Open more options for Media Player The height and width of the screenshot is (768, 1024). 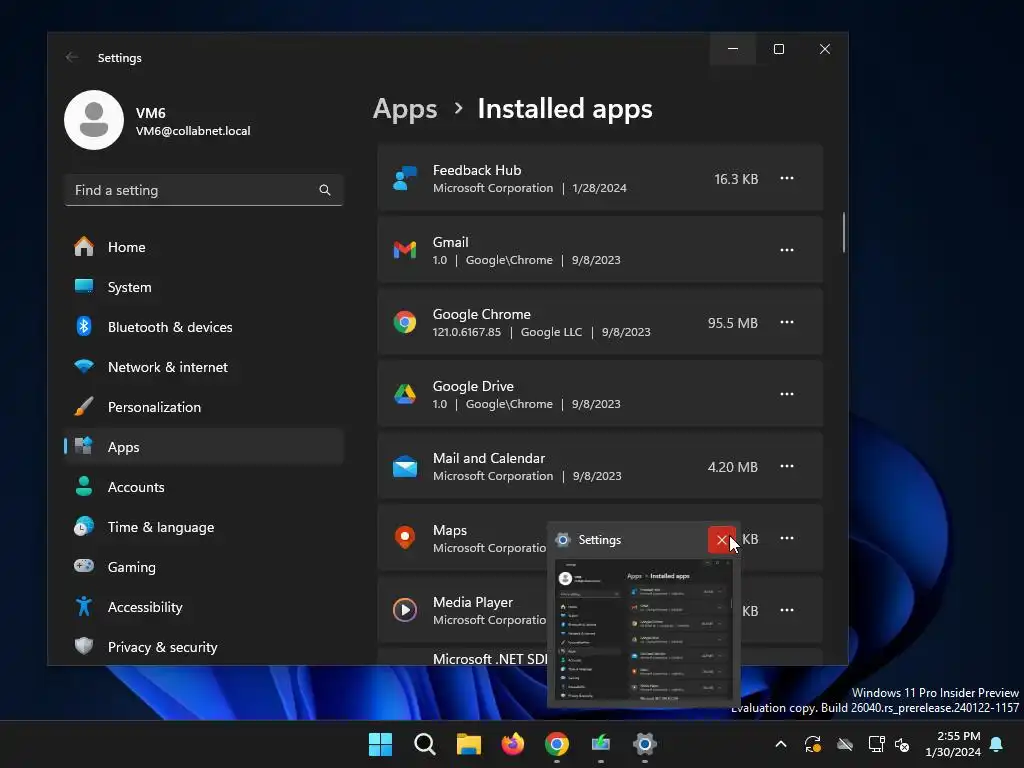pos(787,610)
